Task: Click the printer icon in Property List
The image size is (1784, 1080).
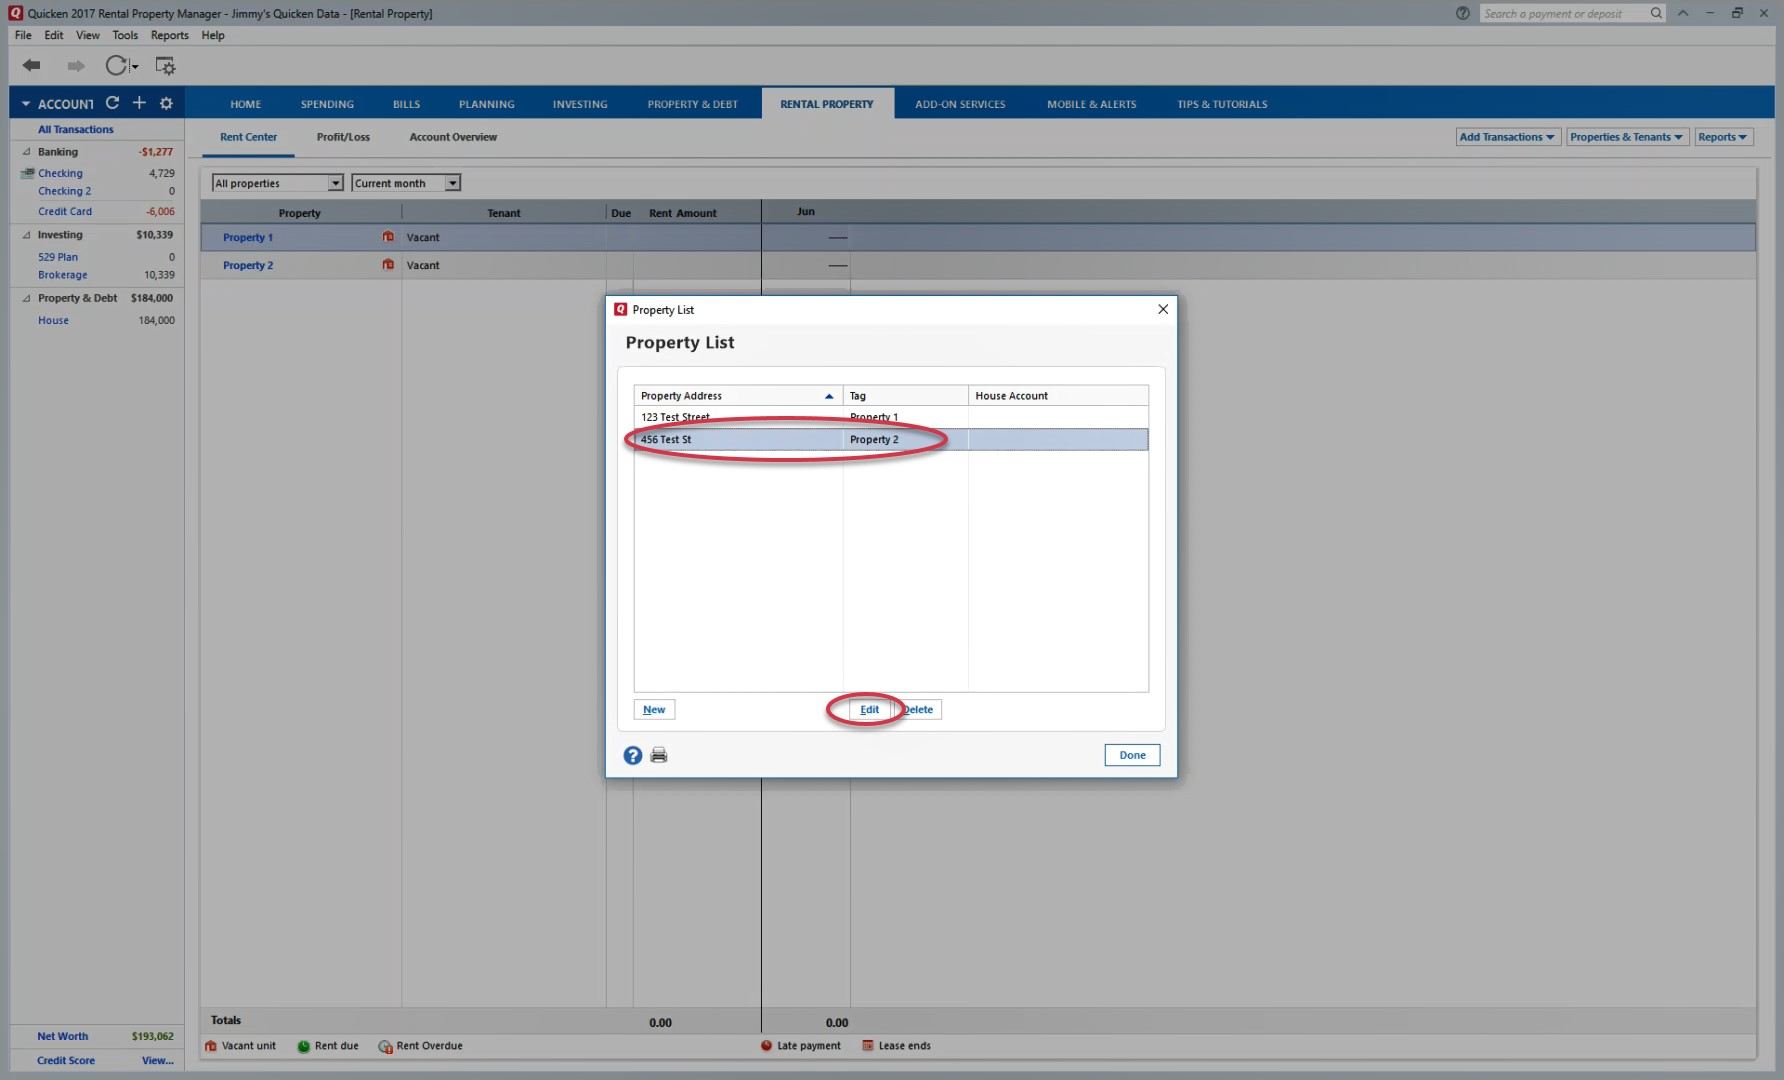Action: click(659, 756)
